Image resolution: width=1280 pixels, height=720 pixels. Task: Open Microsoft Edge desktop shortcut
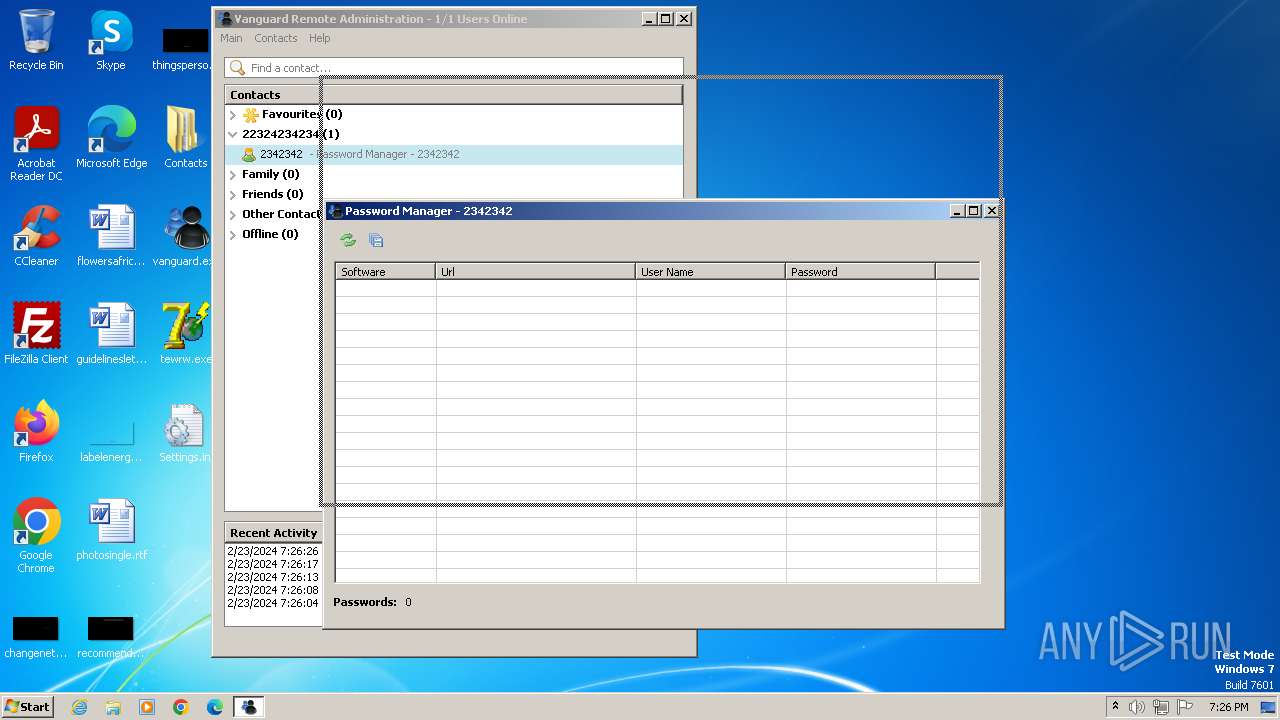click(x=111, y=138)
